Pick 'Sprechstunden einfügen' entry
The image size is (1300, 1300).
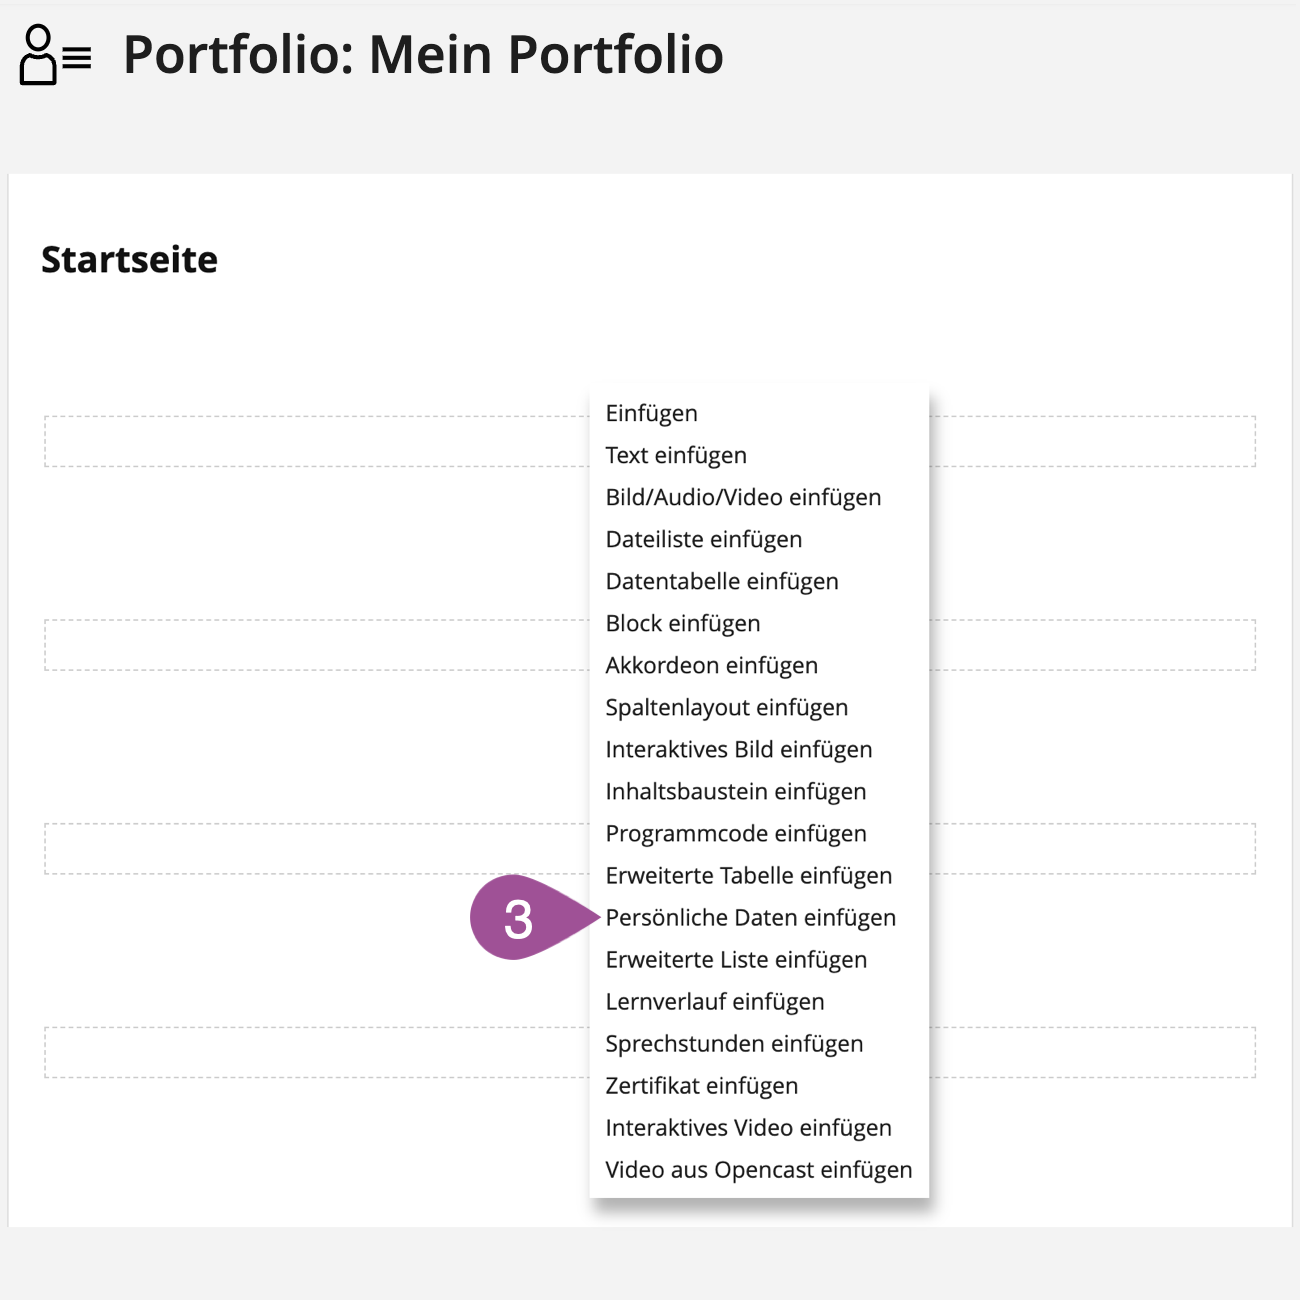(x=734, y=1044)
